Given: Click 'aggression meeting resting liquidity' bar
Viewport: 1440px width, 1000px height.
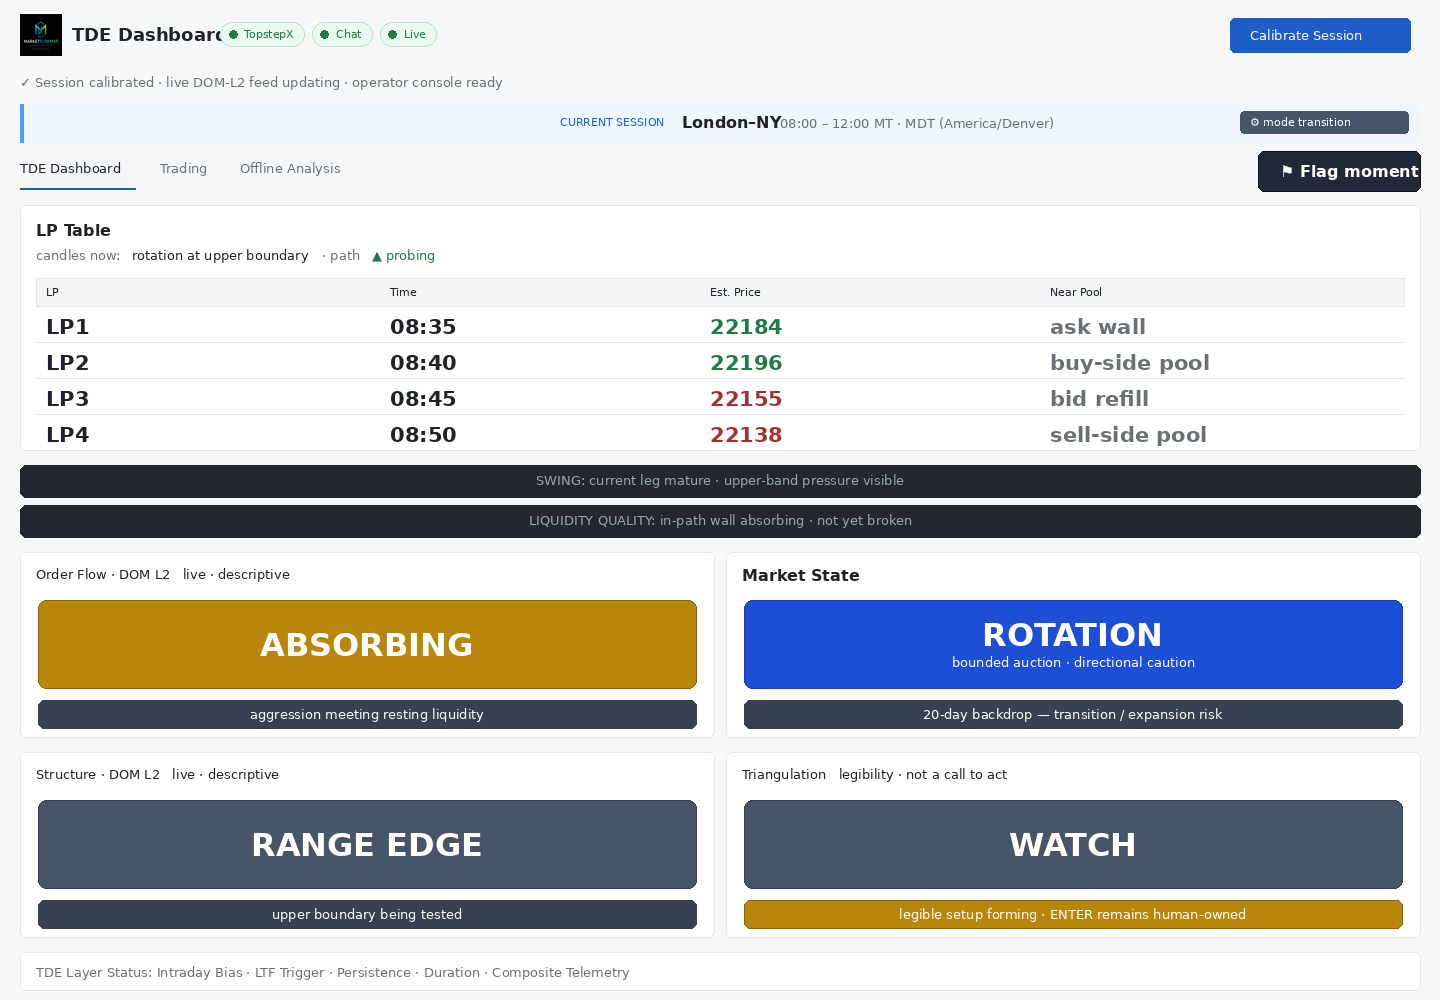Looking at the screenshot, I should [367, 714].
